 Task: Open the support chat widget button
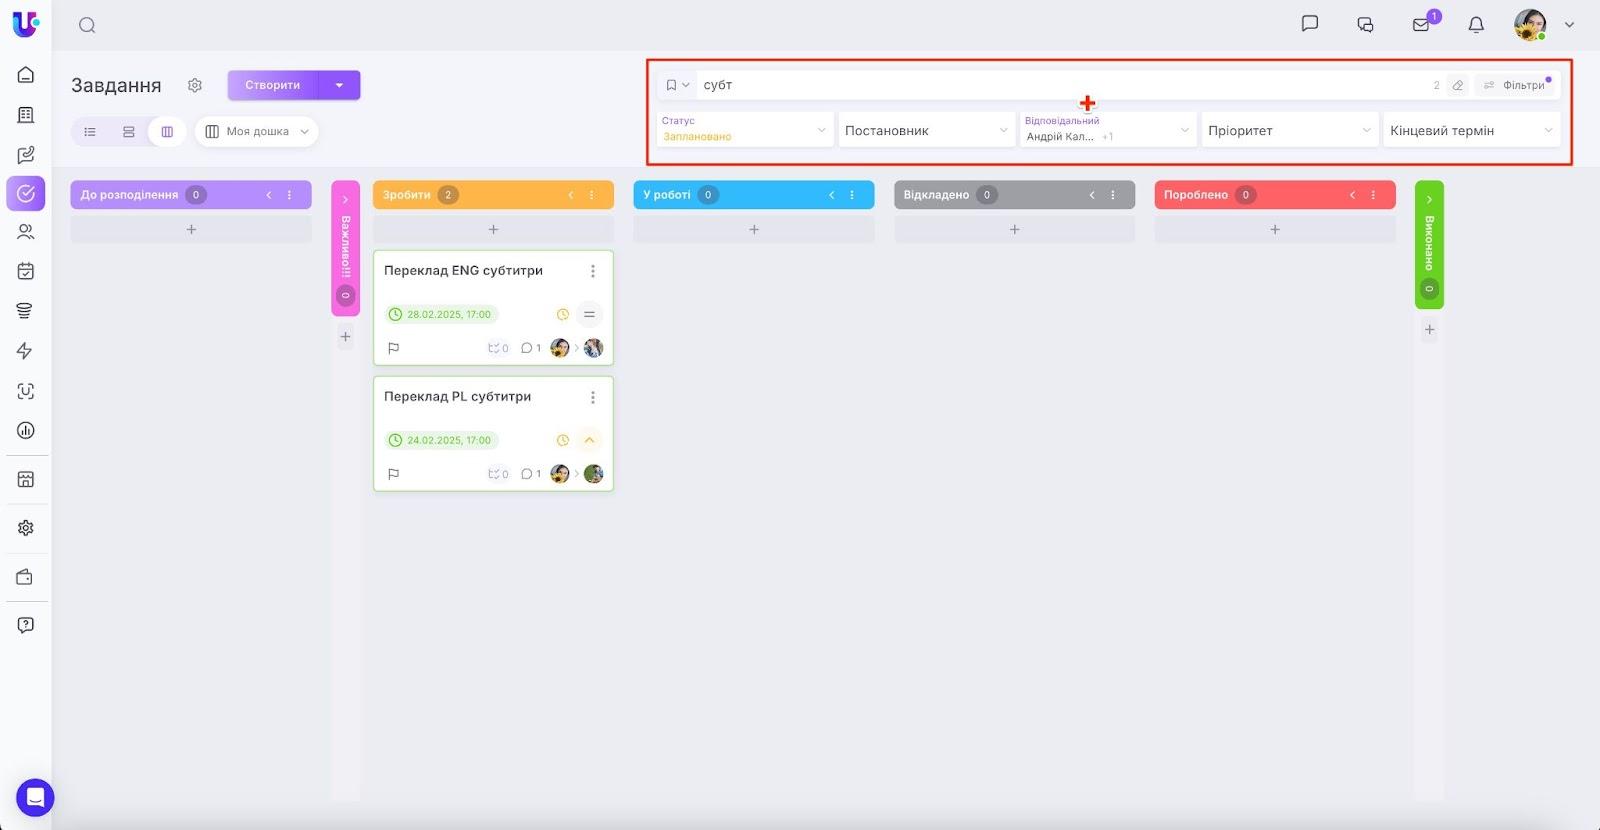pos(35,798)
